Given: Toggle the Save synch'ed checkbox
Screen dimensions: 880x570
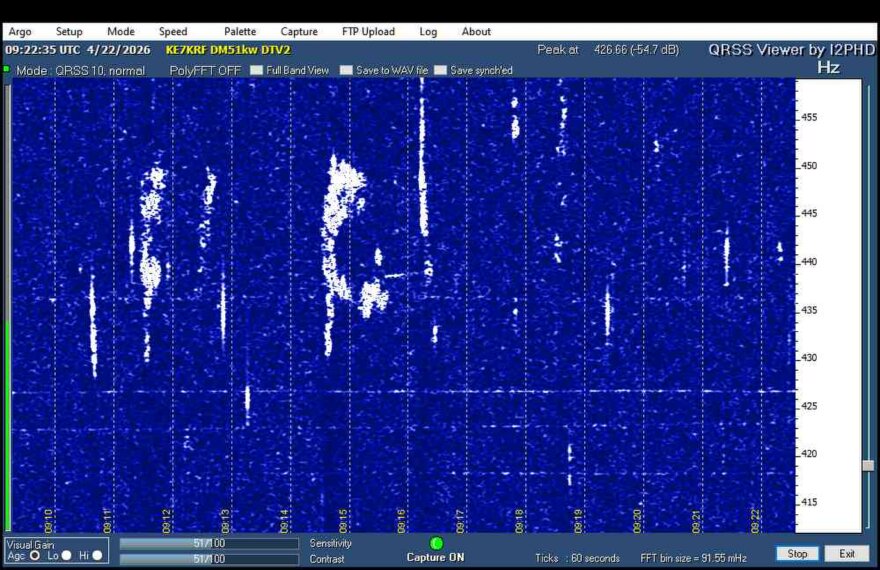Looking at the screenshot, I should tap(440, 71).
